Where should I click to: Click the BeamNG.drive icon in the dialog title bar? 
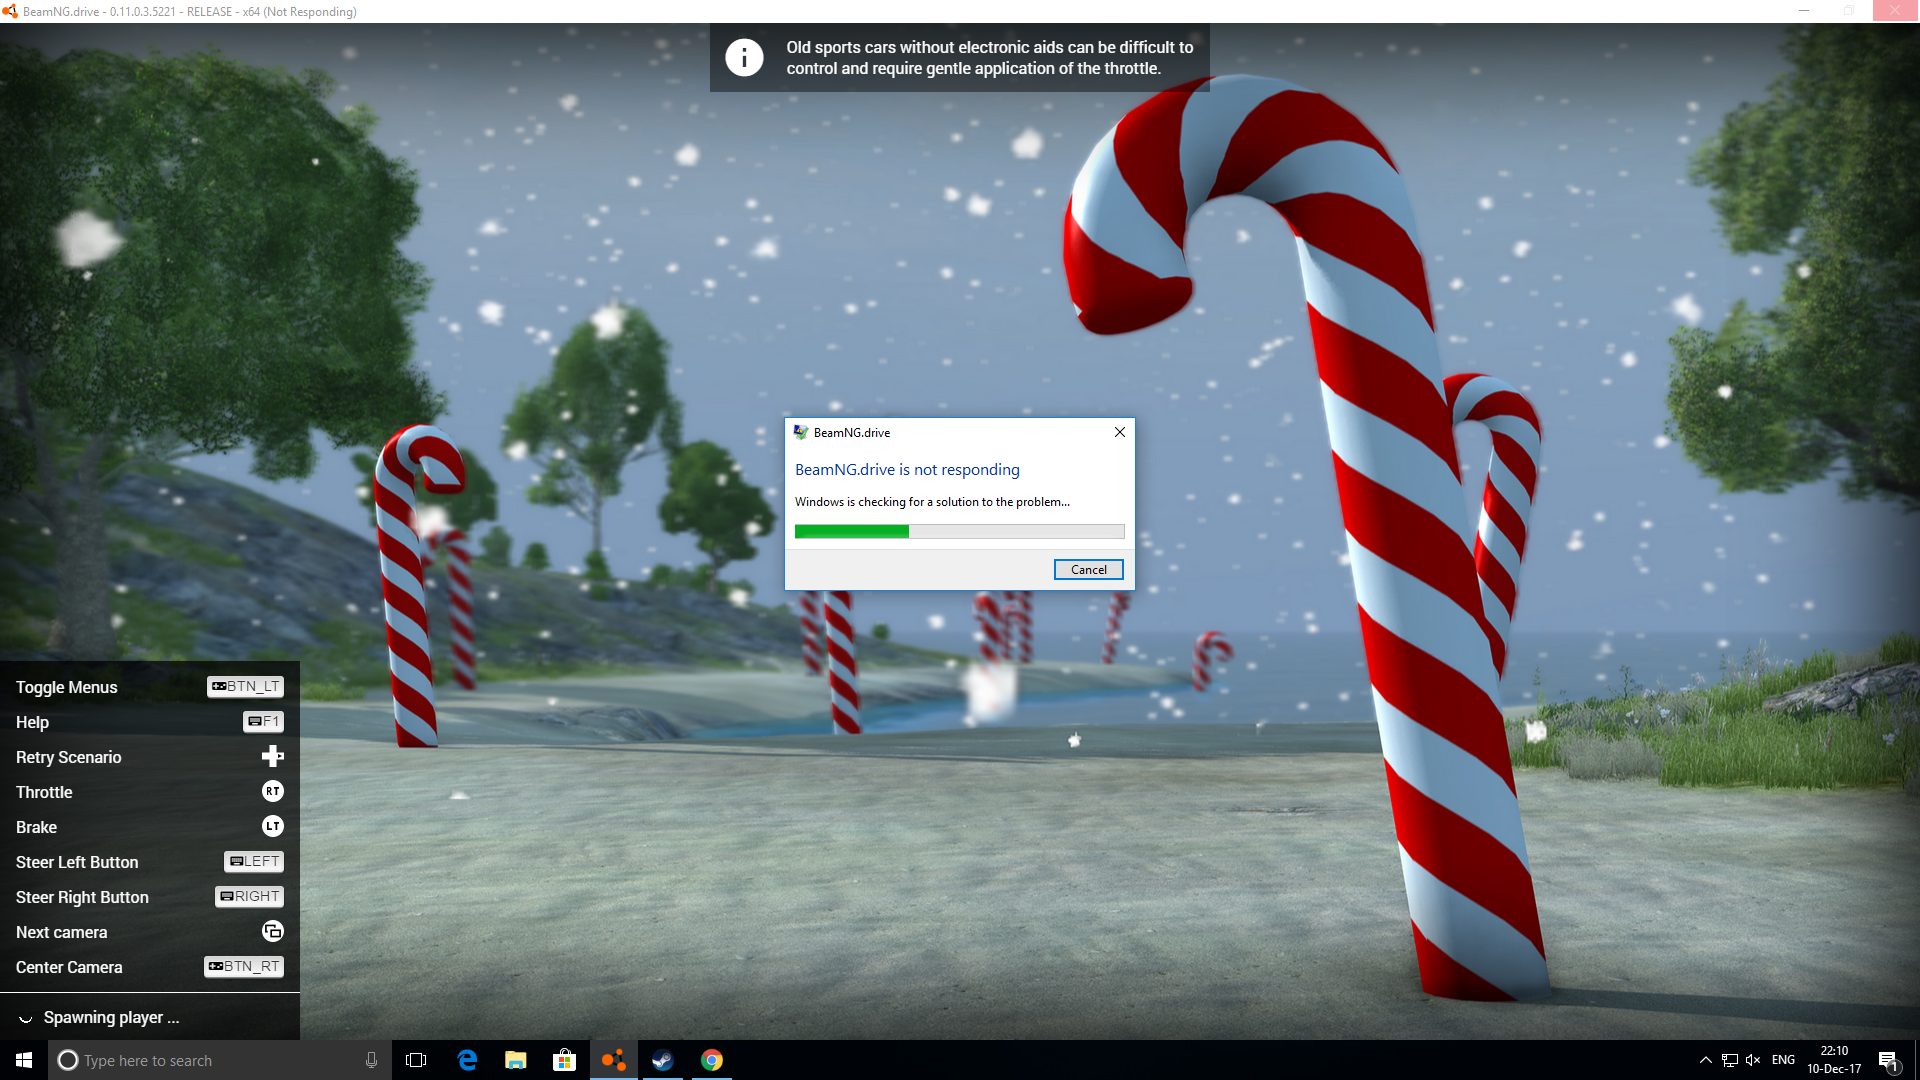[x=801, y=432]
